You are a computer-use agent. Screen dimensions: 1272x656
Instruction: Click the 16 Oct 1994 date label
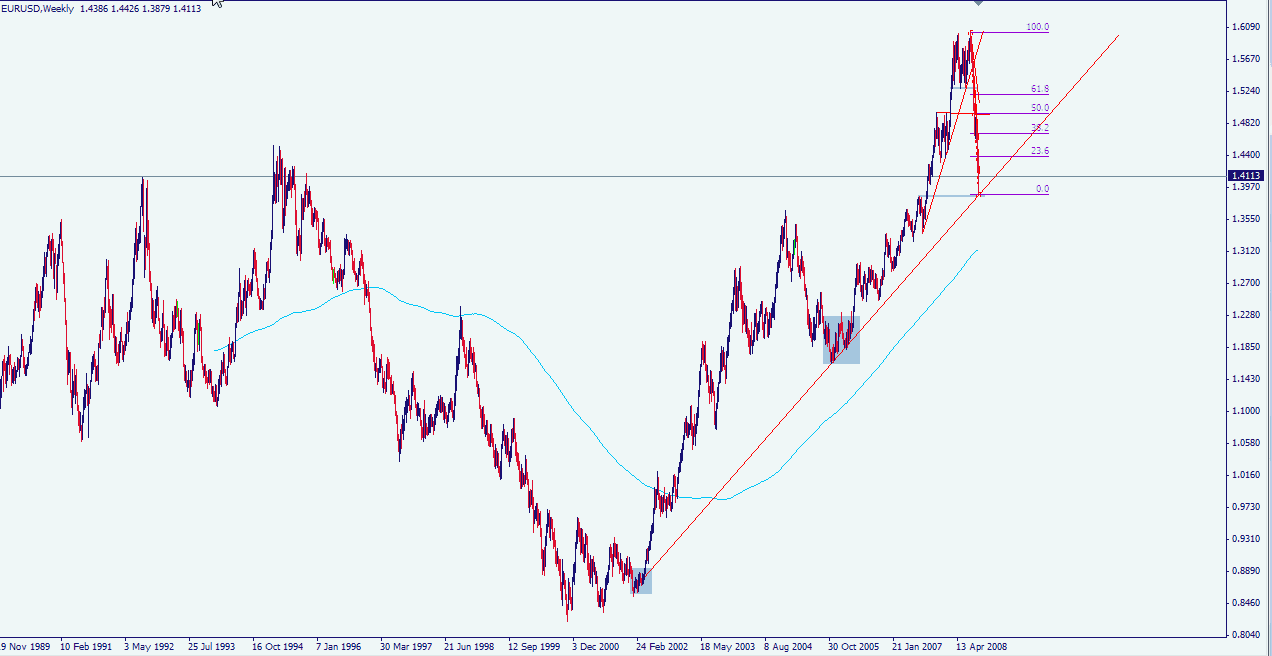point(278,647)
